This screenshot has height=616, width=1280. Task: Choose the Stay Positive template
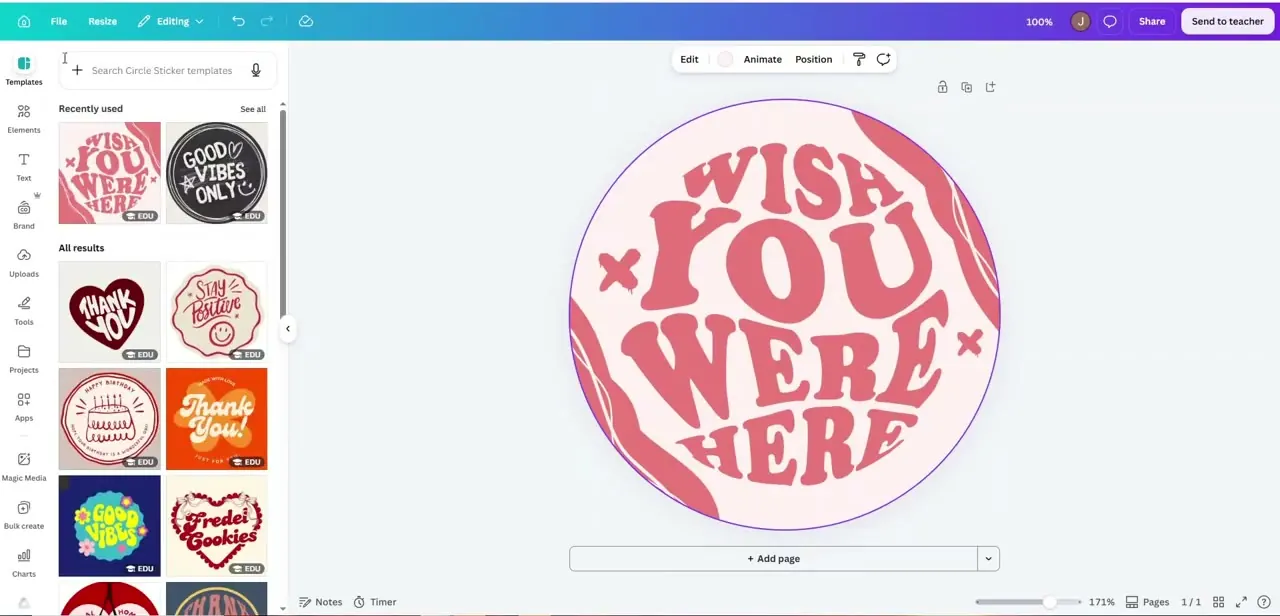[x=216, y=311]
